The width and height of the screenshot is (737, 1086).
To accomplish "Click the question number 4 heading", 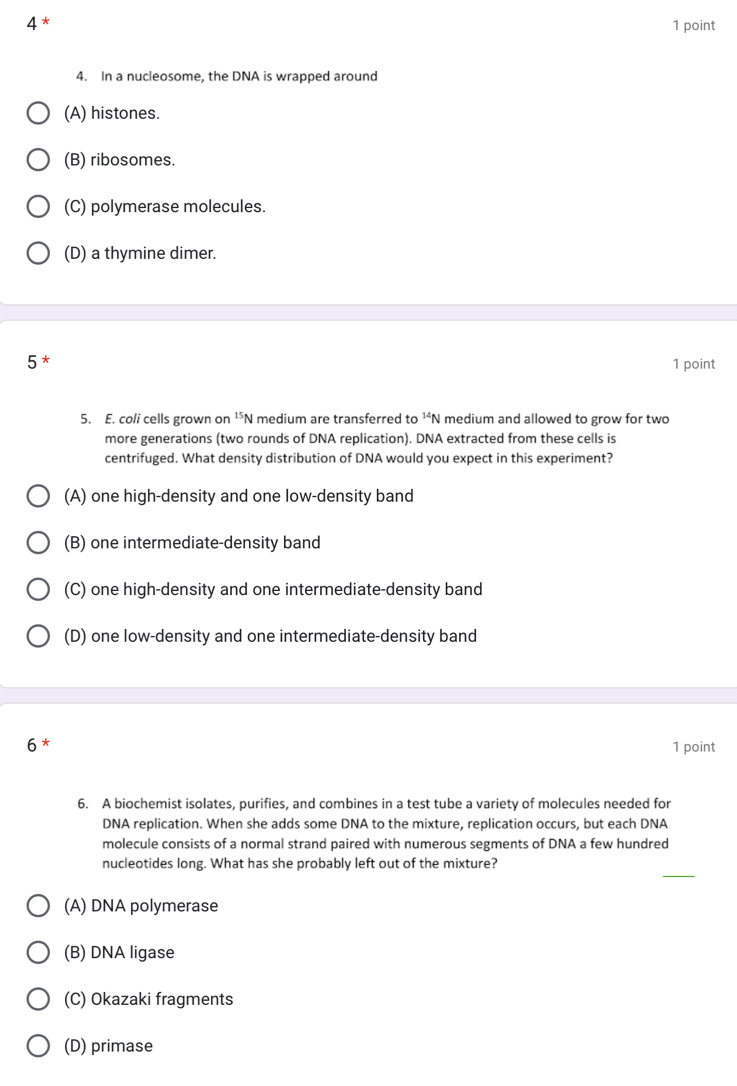I will pos(34,23).
